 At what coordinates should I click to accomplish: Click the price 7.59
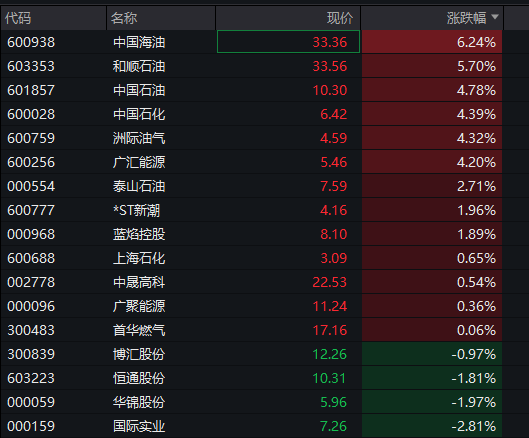[333, 186]
